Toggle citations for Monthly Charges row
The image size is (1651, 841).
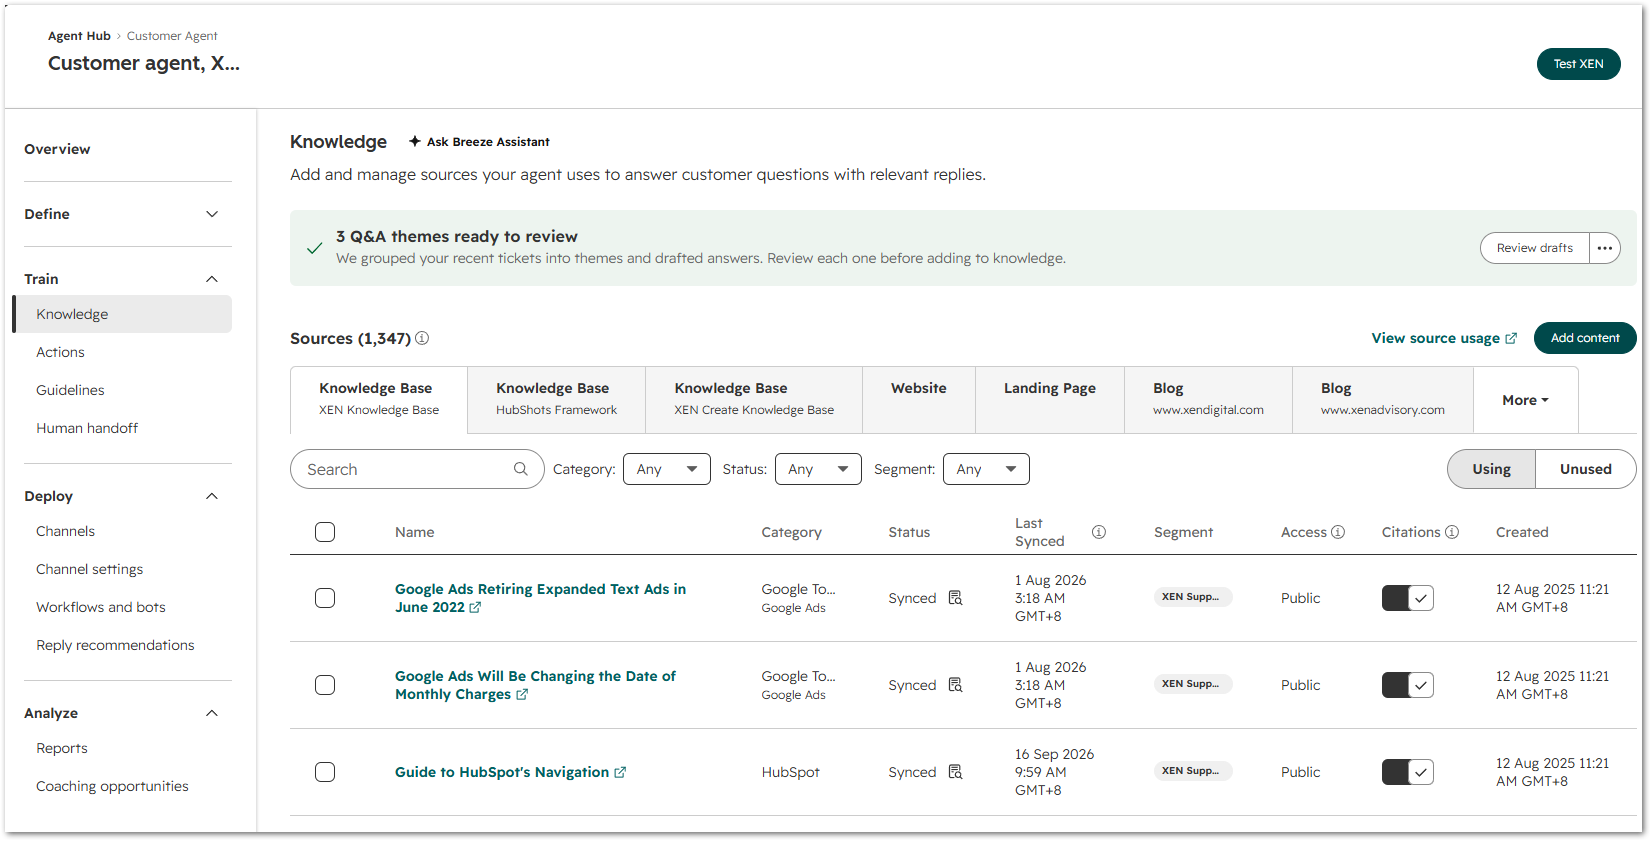click(x=1408, y=685)
